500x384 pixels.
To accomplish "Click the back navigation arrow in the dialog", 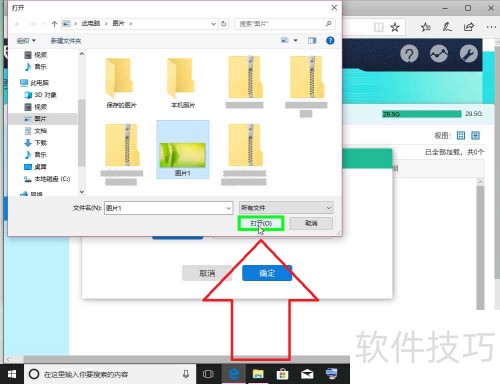I will [x=17, y=24].
